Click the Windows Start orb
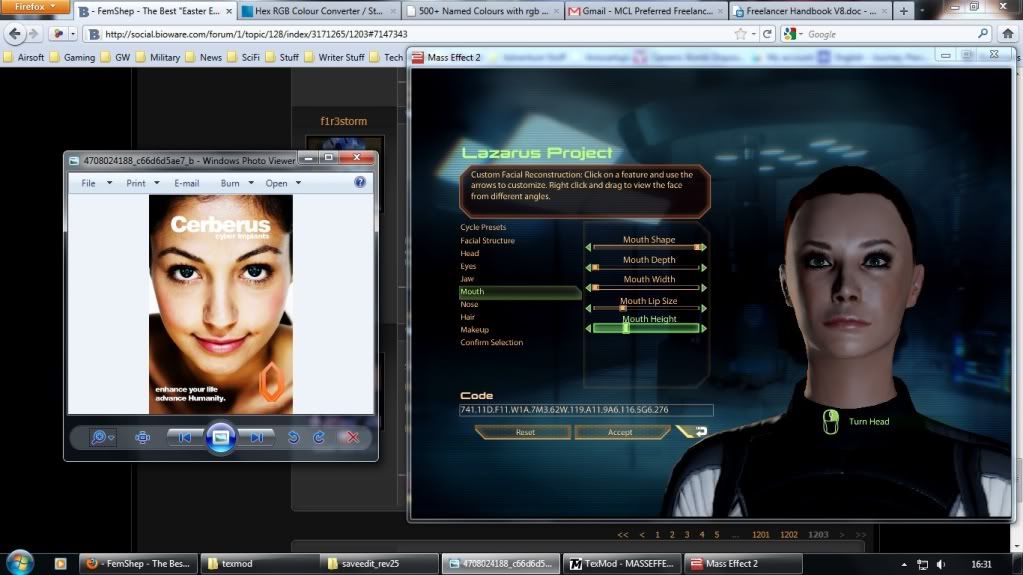Viewport: 1023px width, 575px height. point(20,563)
